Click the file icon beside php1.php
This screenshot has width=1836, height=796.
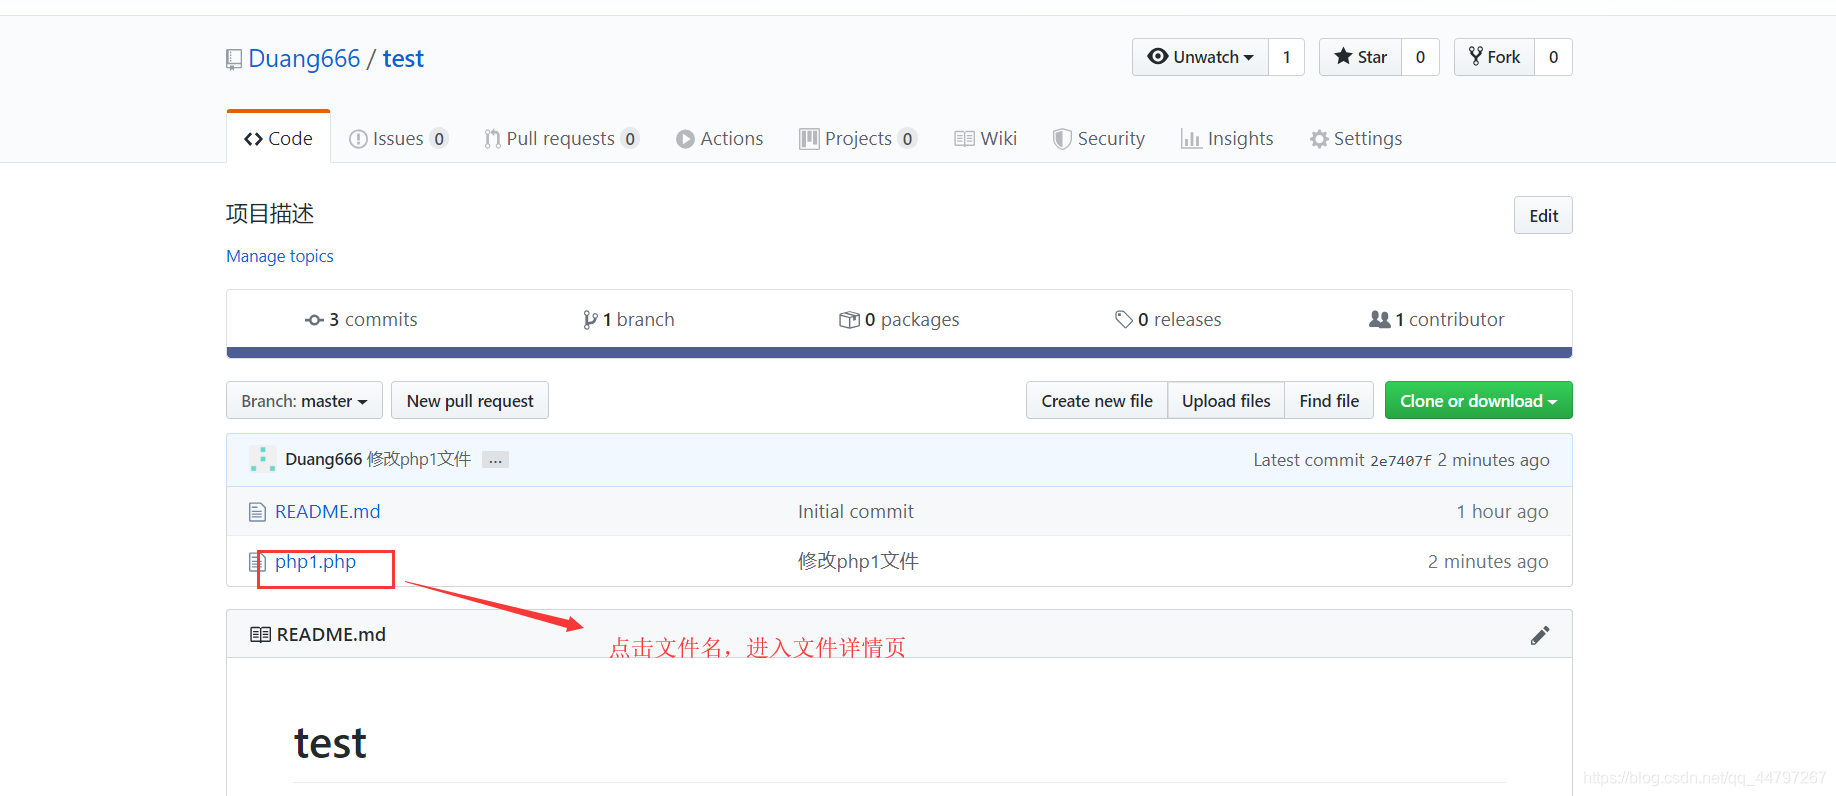[x=257, y=562]
